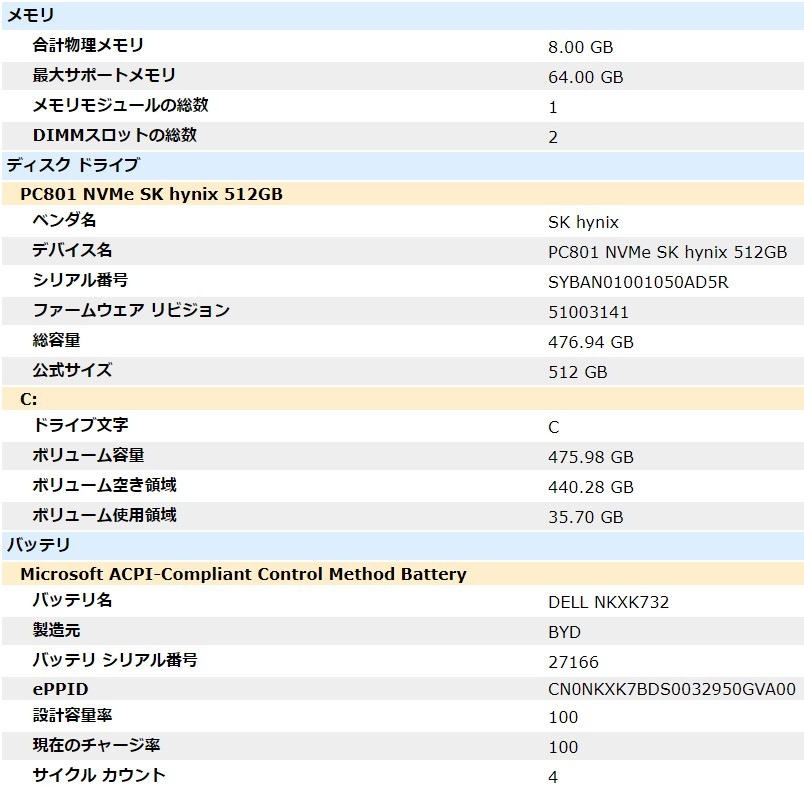The height and width of the screenshot is (786, 804).
Task: Select the ファームウェア リビジョン label
Action: pyautogui.click(x=131, y=310)
